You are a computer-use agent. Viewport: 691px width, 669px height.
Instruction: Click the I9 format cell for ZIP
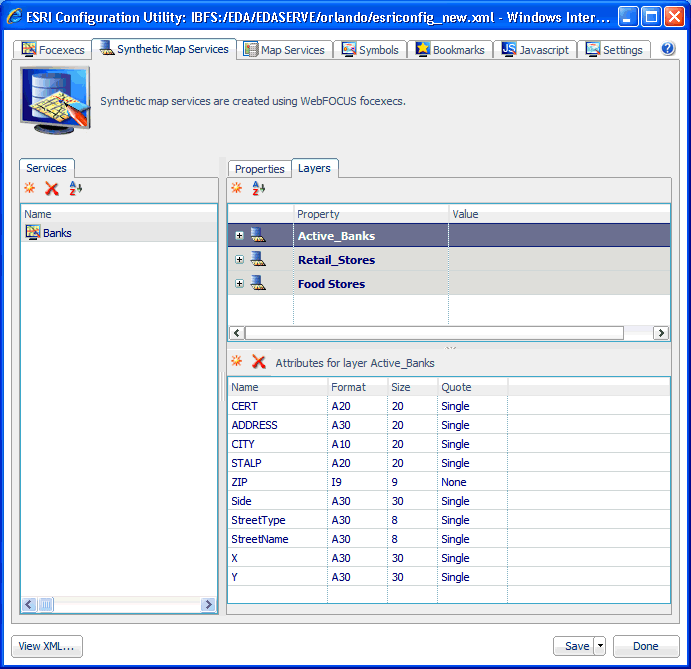coord(357,482)
